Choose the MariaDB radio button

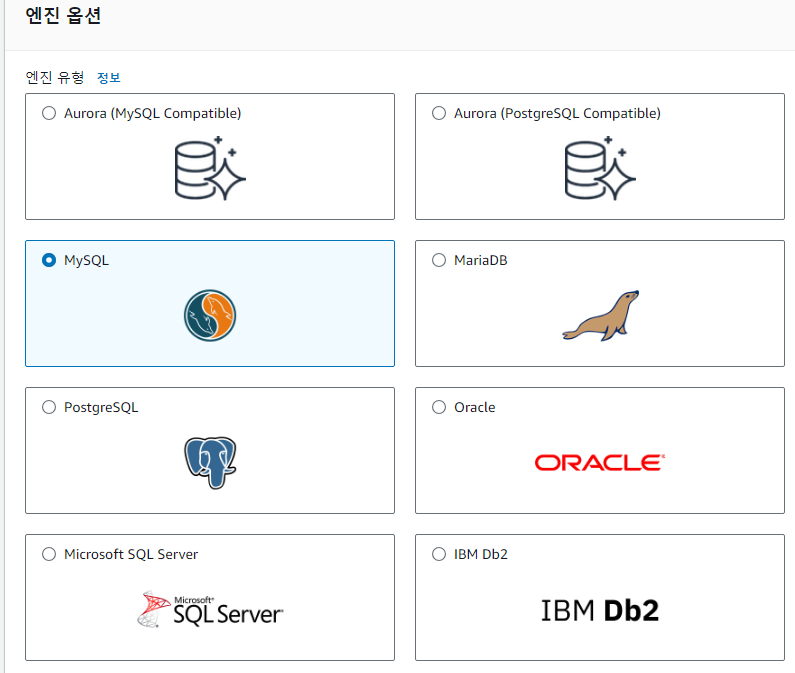tap(439, 260)
